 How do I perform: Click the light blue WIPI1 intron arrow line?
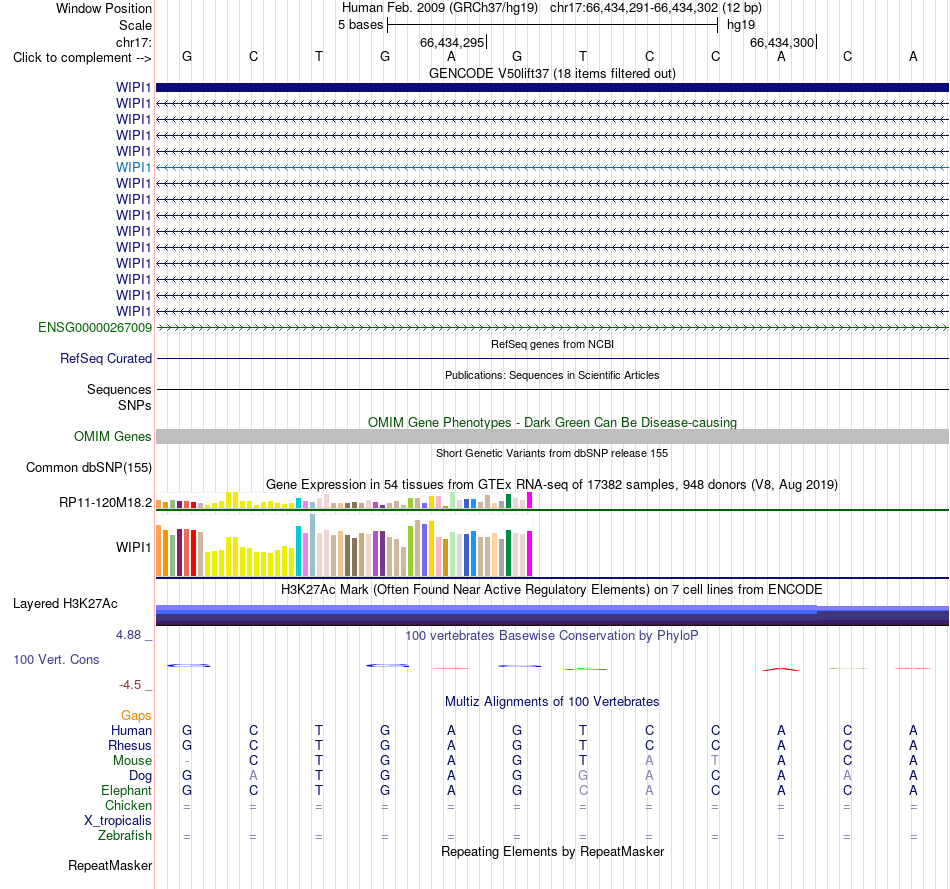tap(552, 167)
